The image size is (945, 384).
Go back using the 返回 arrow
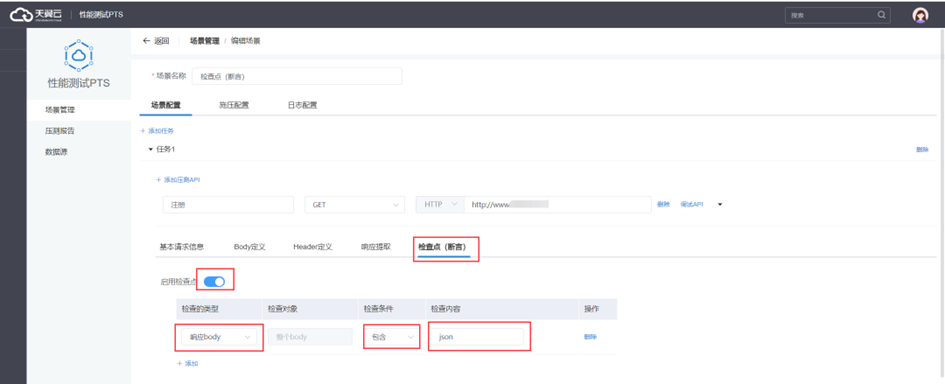pyautogui.click(x=155, y=41)
